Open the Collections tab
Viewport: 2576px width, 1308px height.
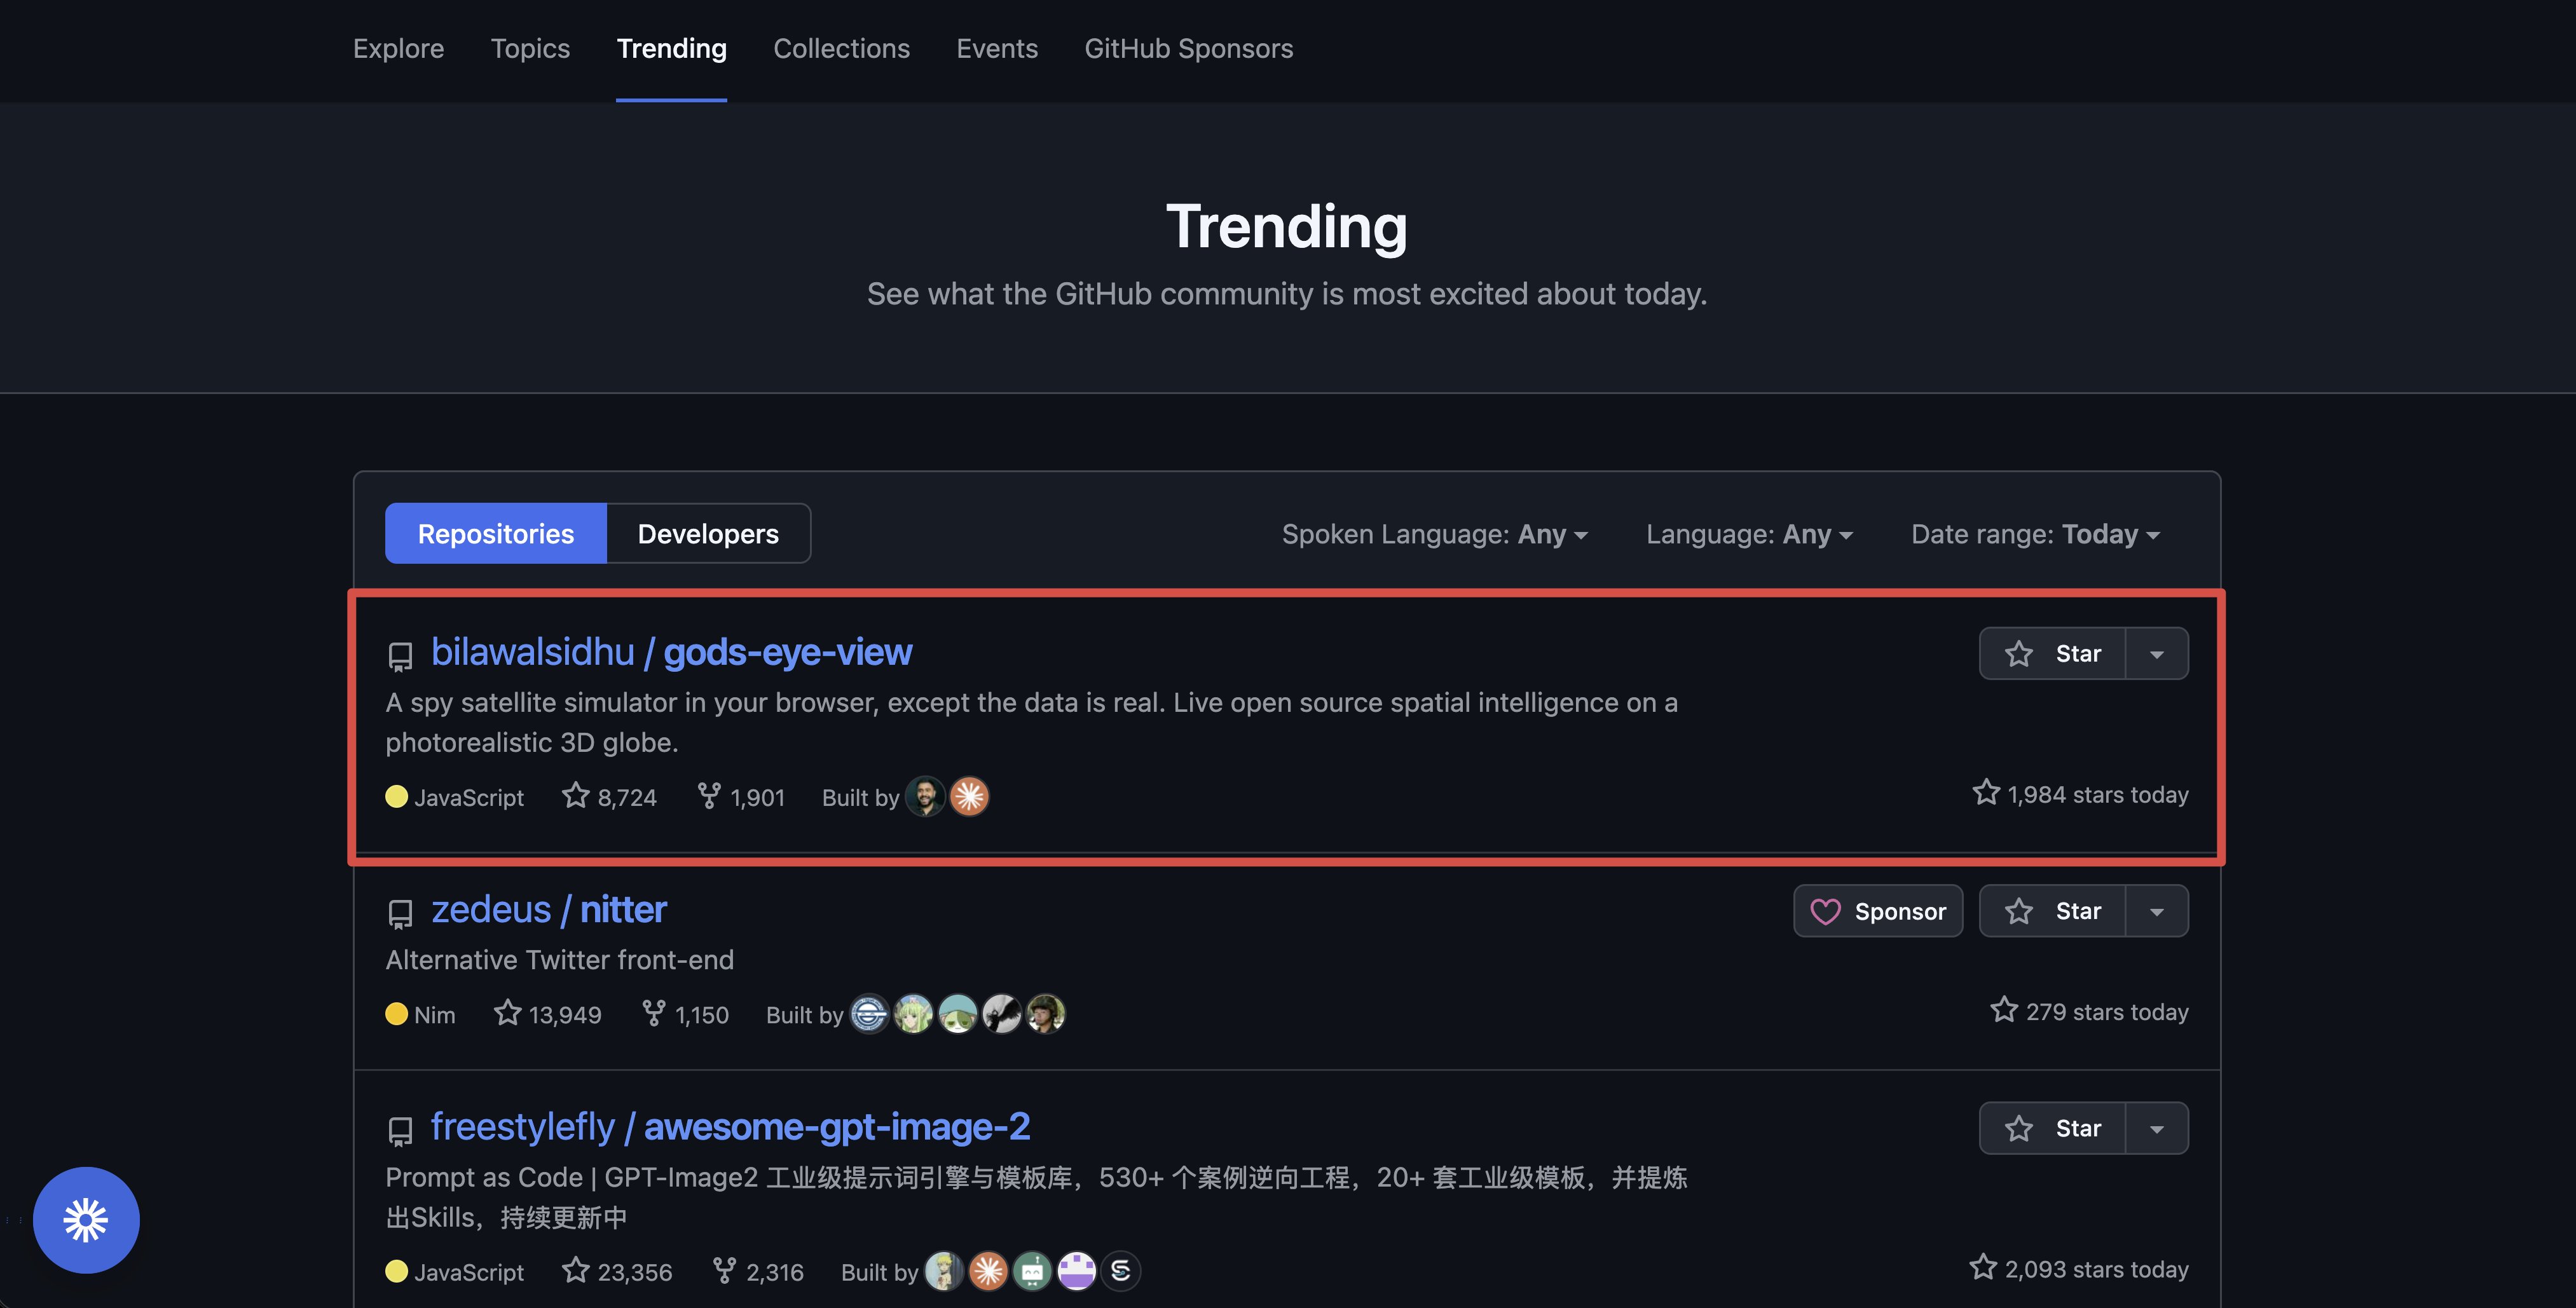click(841, 48)
